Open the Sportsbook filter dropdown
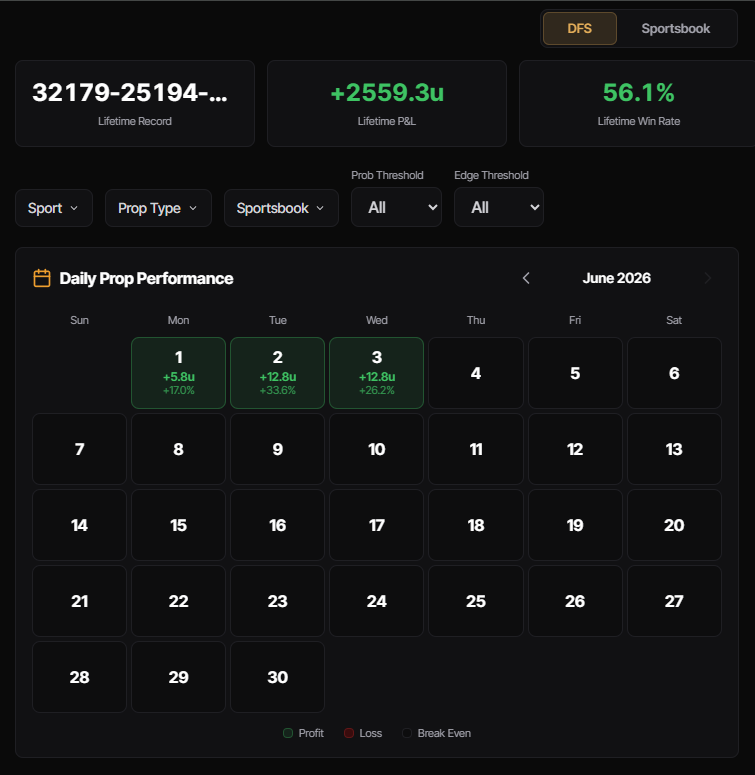This screenshot has width=755, height=775. tap(281, 208)
